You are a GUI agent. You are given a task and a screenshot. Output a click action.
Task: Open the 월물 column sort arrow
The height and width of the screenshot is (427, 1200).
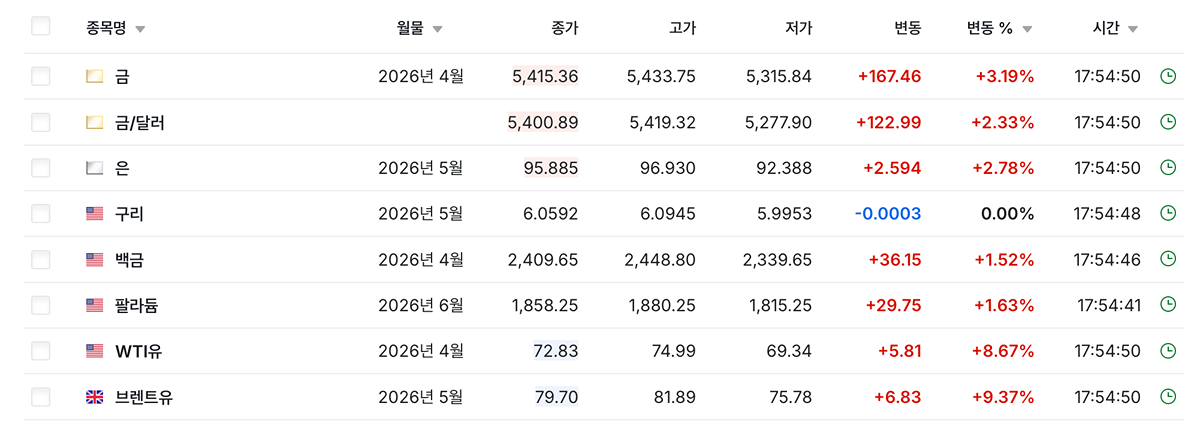(438, 29)
